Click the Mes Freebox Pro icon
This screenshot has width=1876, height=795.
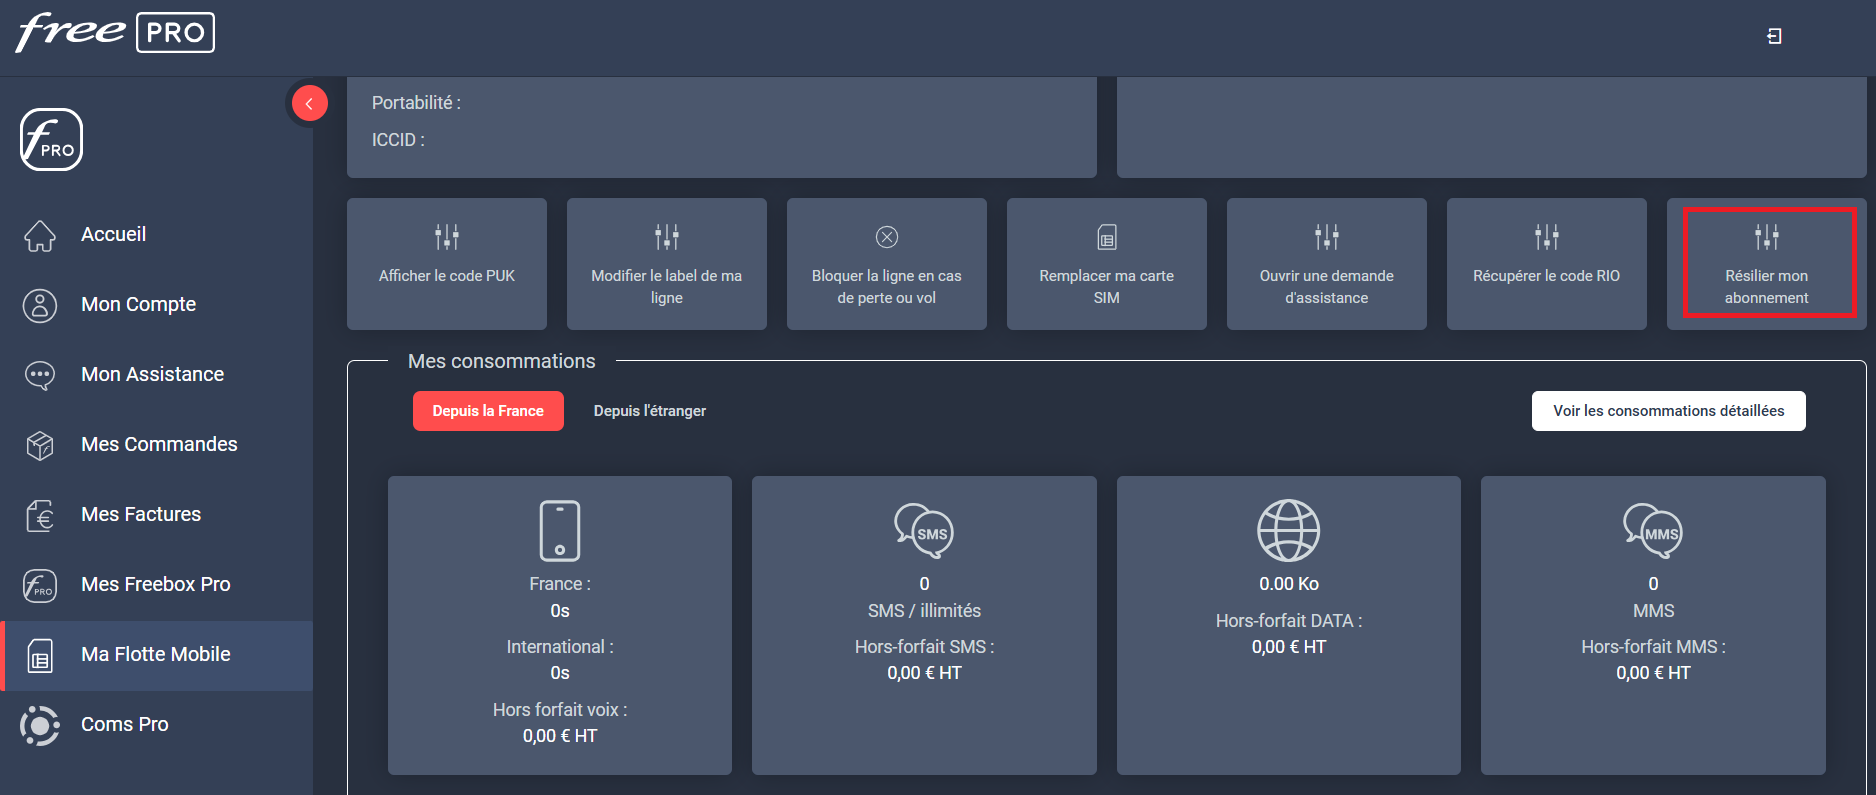[40, 585]
